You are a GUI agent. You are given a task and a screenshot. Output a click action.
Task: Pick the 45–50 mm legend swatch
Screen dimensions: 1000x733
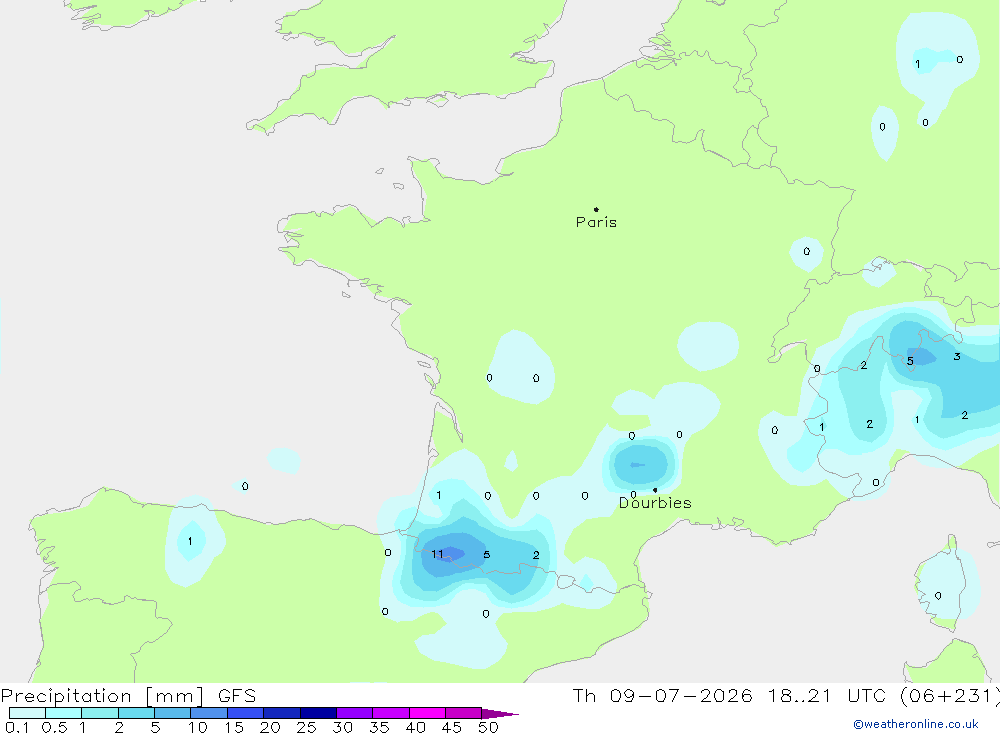tap(463, 713)
